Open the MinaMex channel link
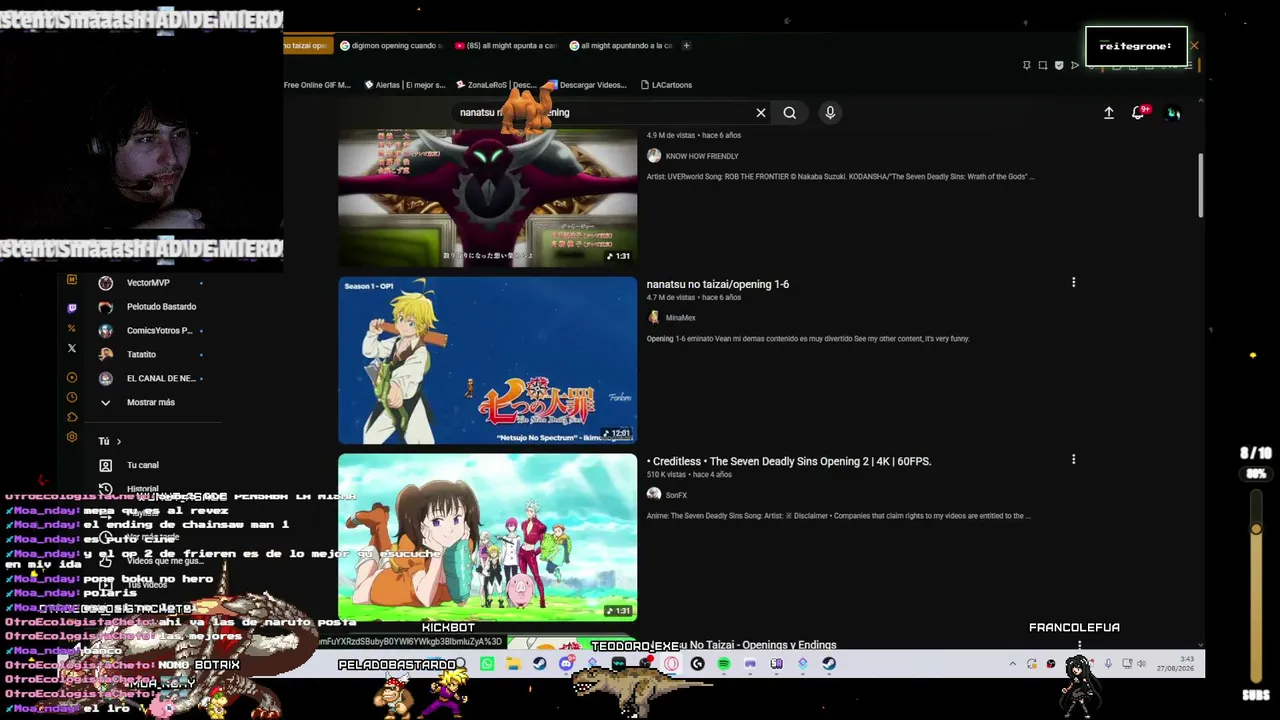Image resolution: width=1280 pixels, height=720 pixels. [681, 318]
